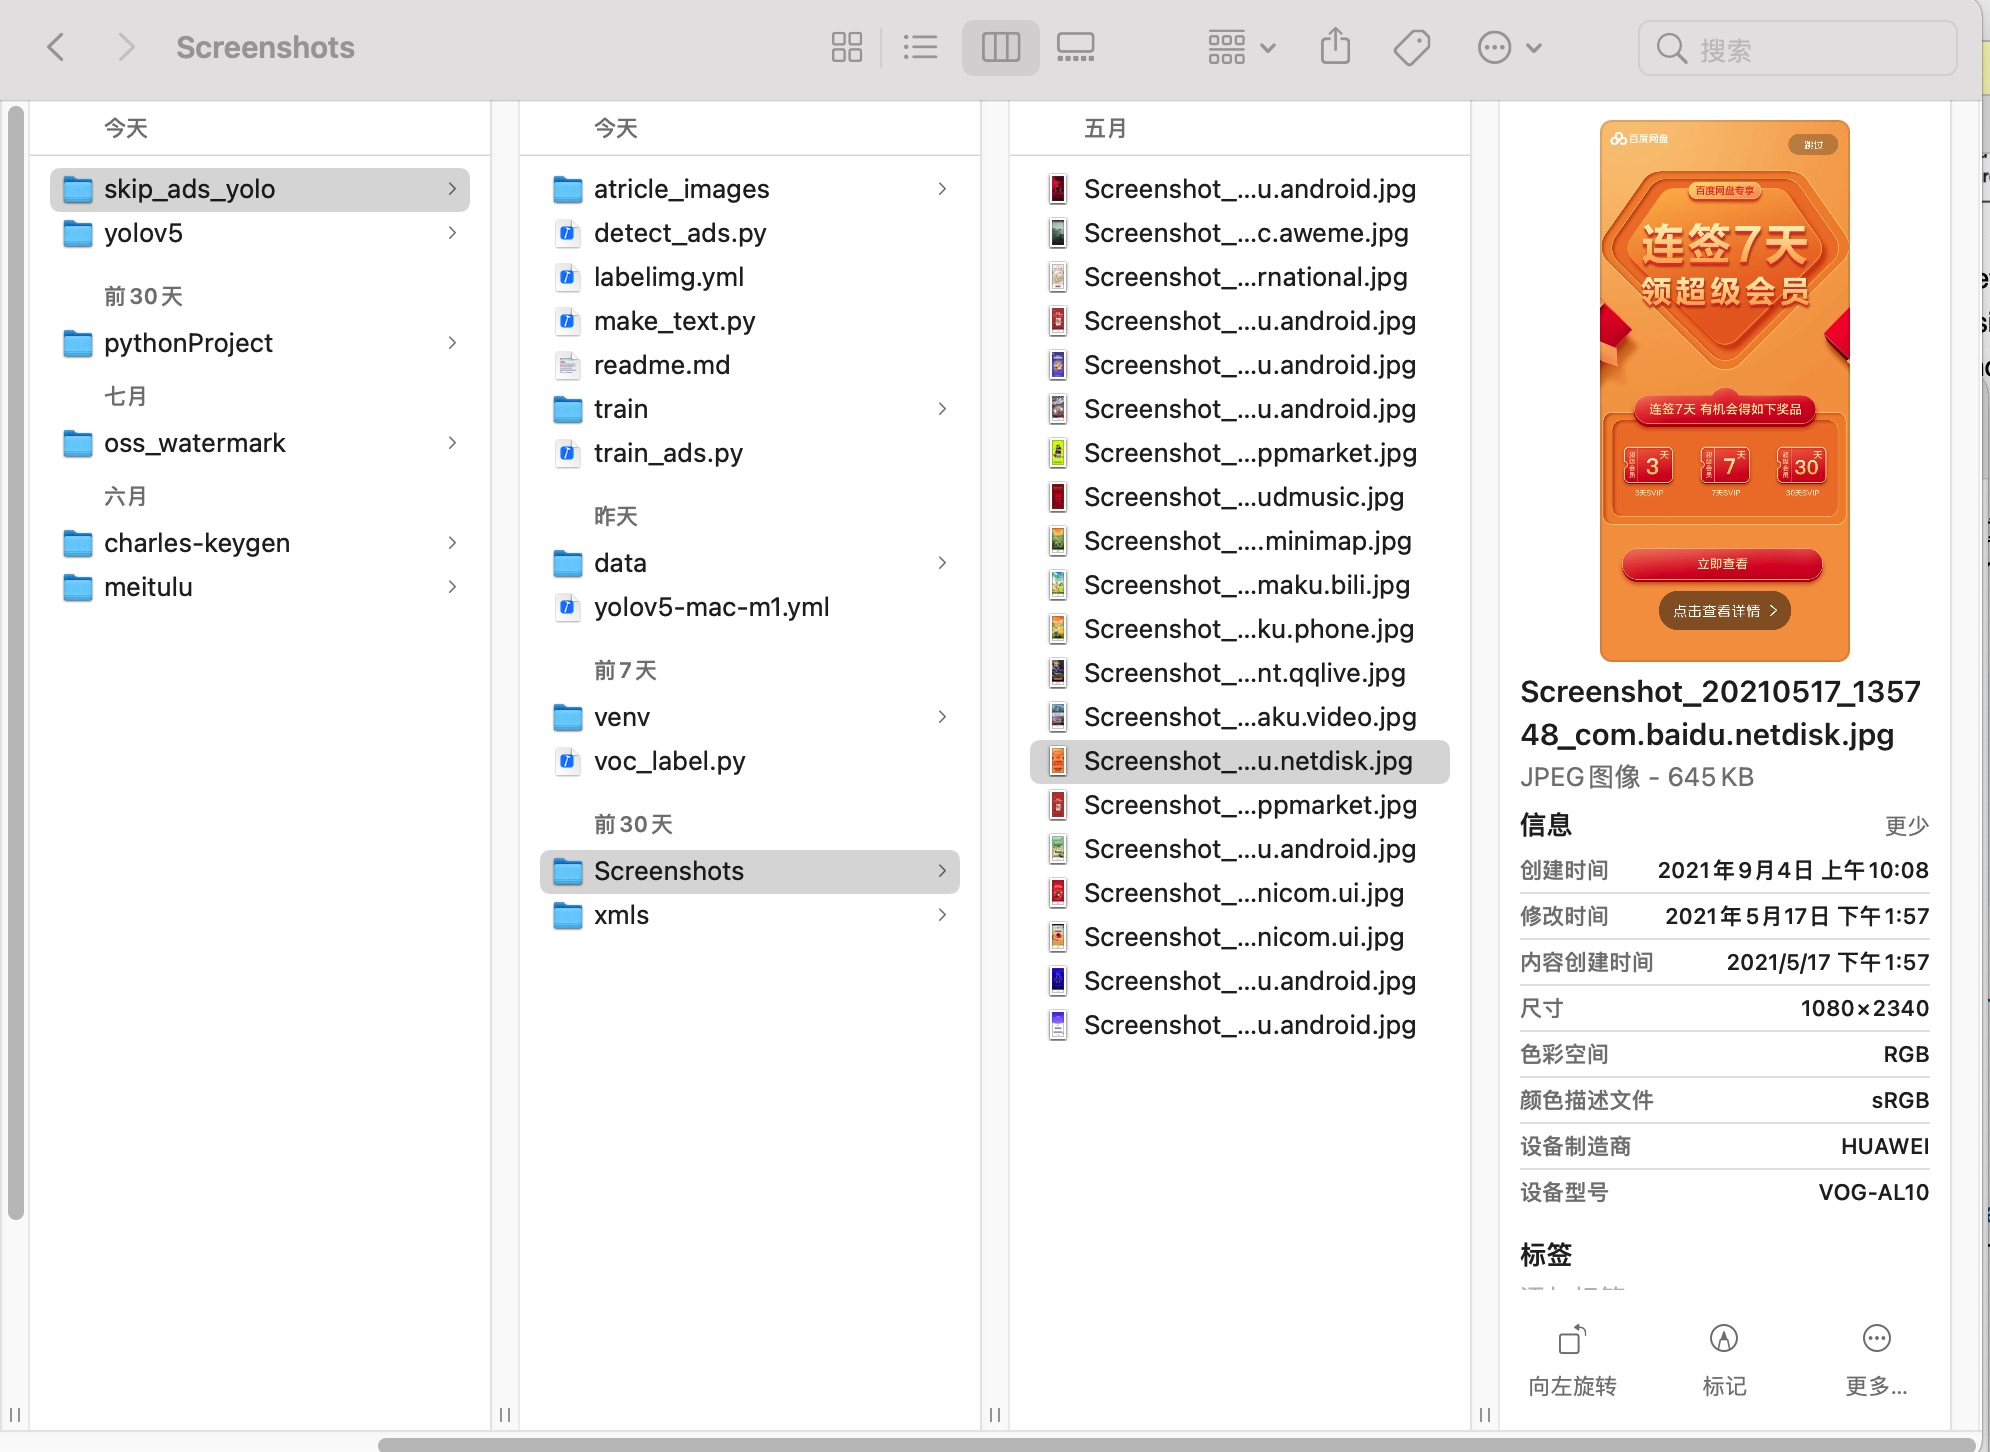The width and height of the screenshot is (1990, 1452).
Task: Select gallery view mode
Action: [1075, 47]
